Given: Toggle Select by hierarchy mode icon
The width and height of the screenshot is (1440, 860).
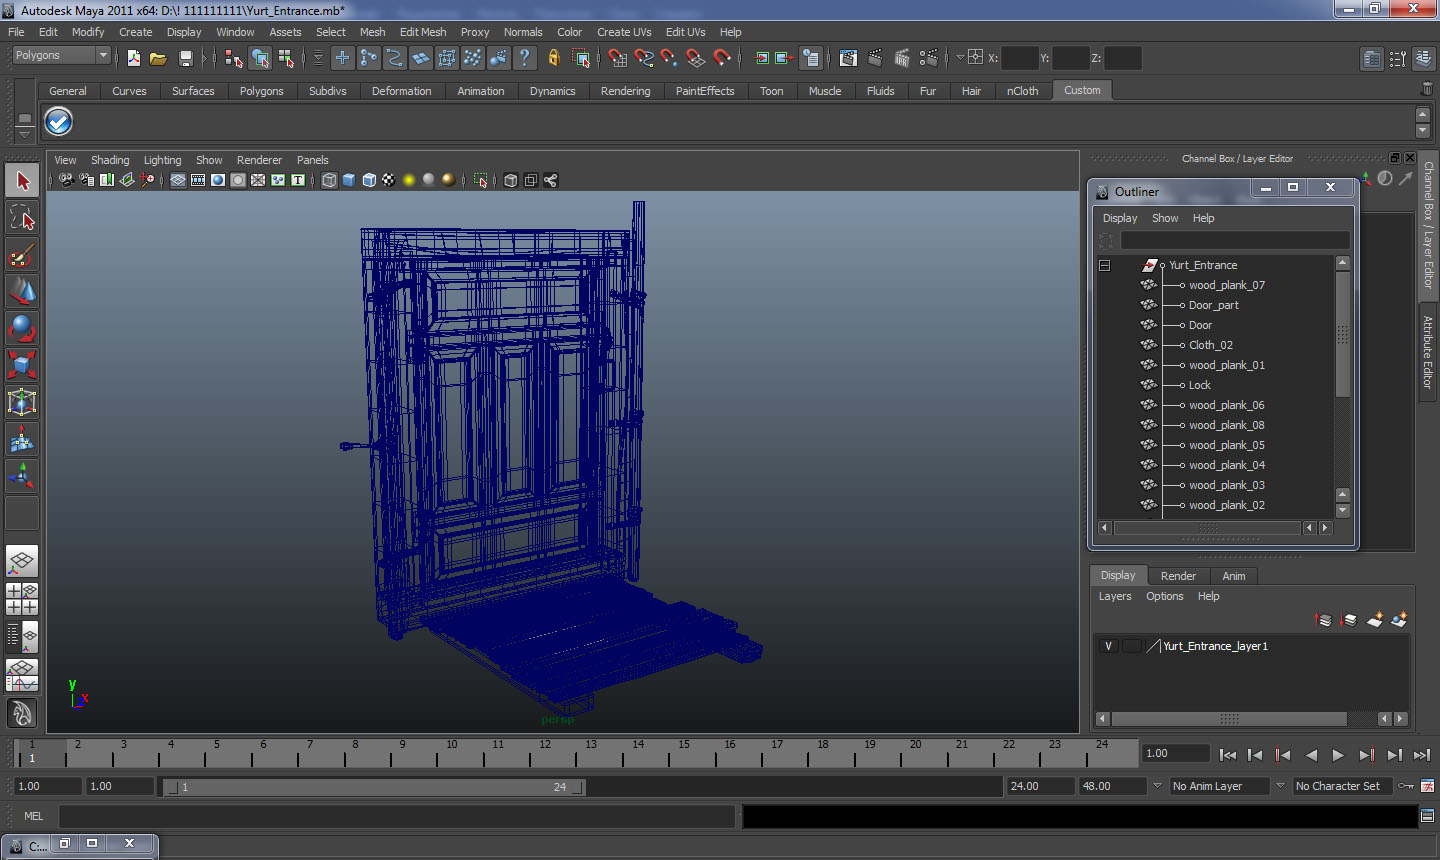Looking at the screenshot, I should 234,58.
